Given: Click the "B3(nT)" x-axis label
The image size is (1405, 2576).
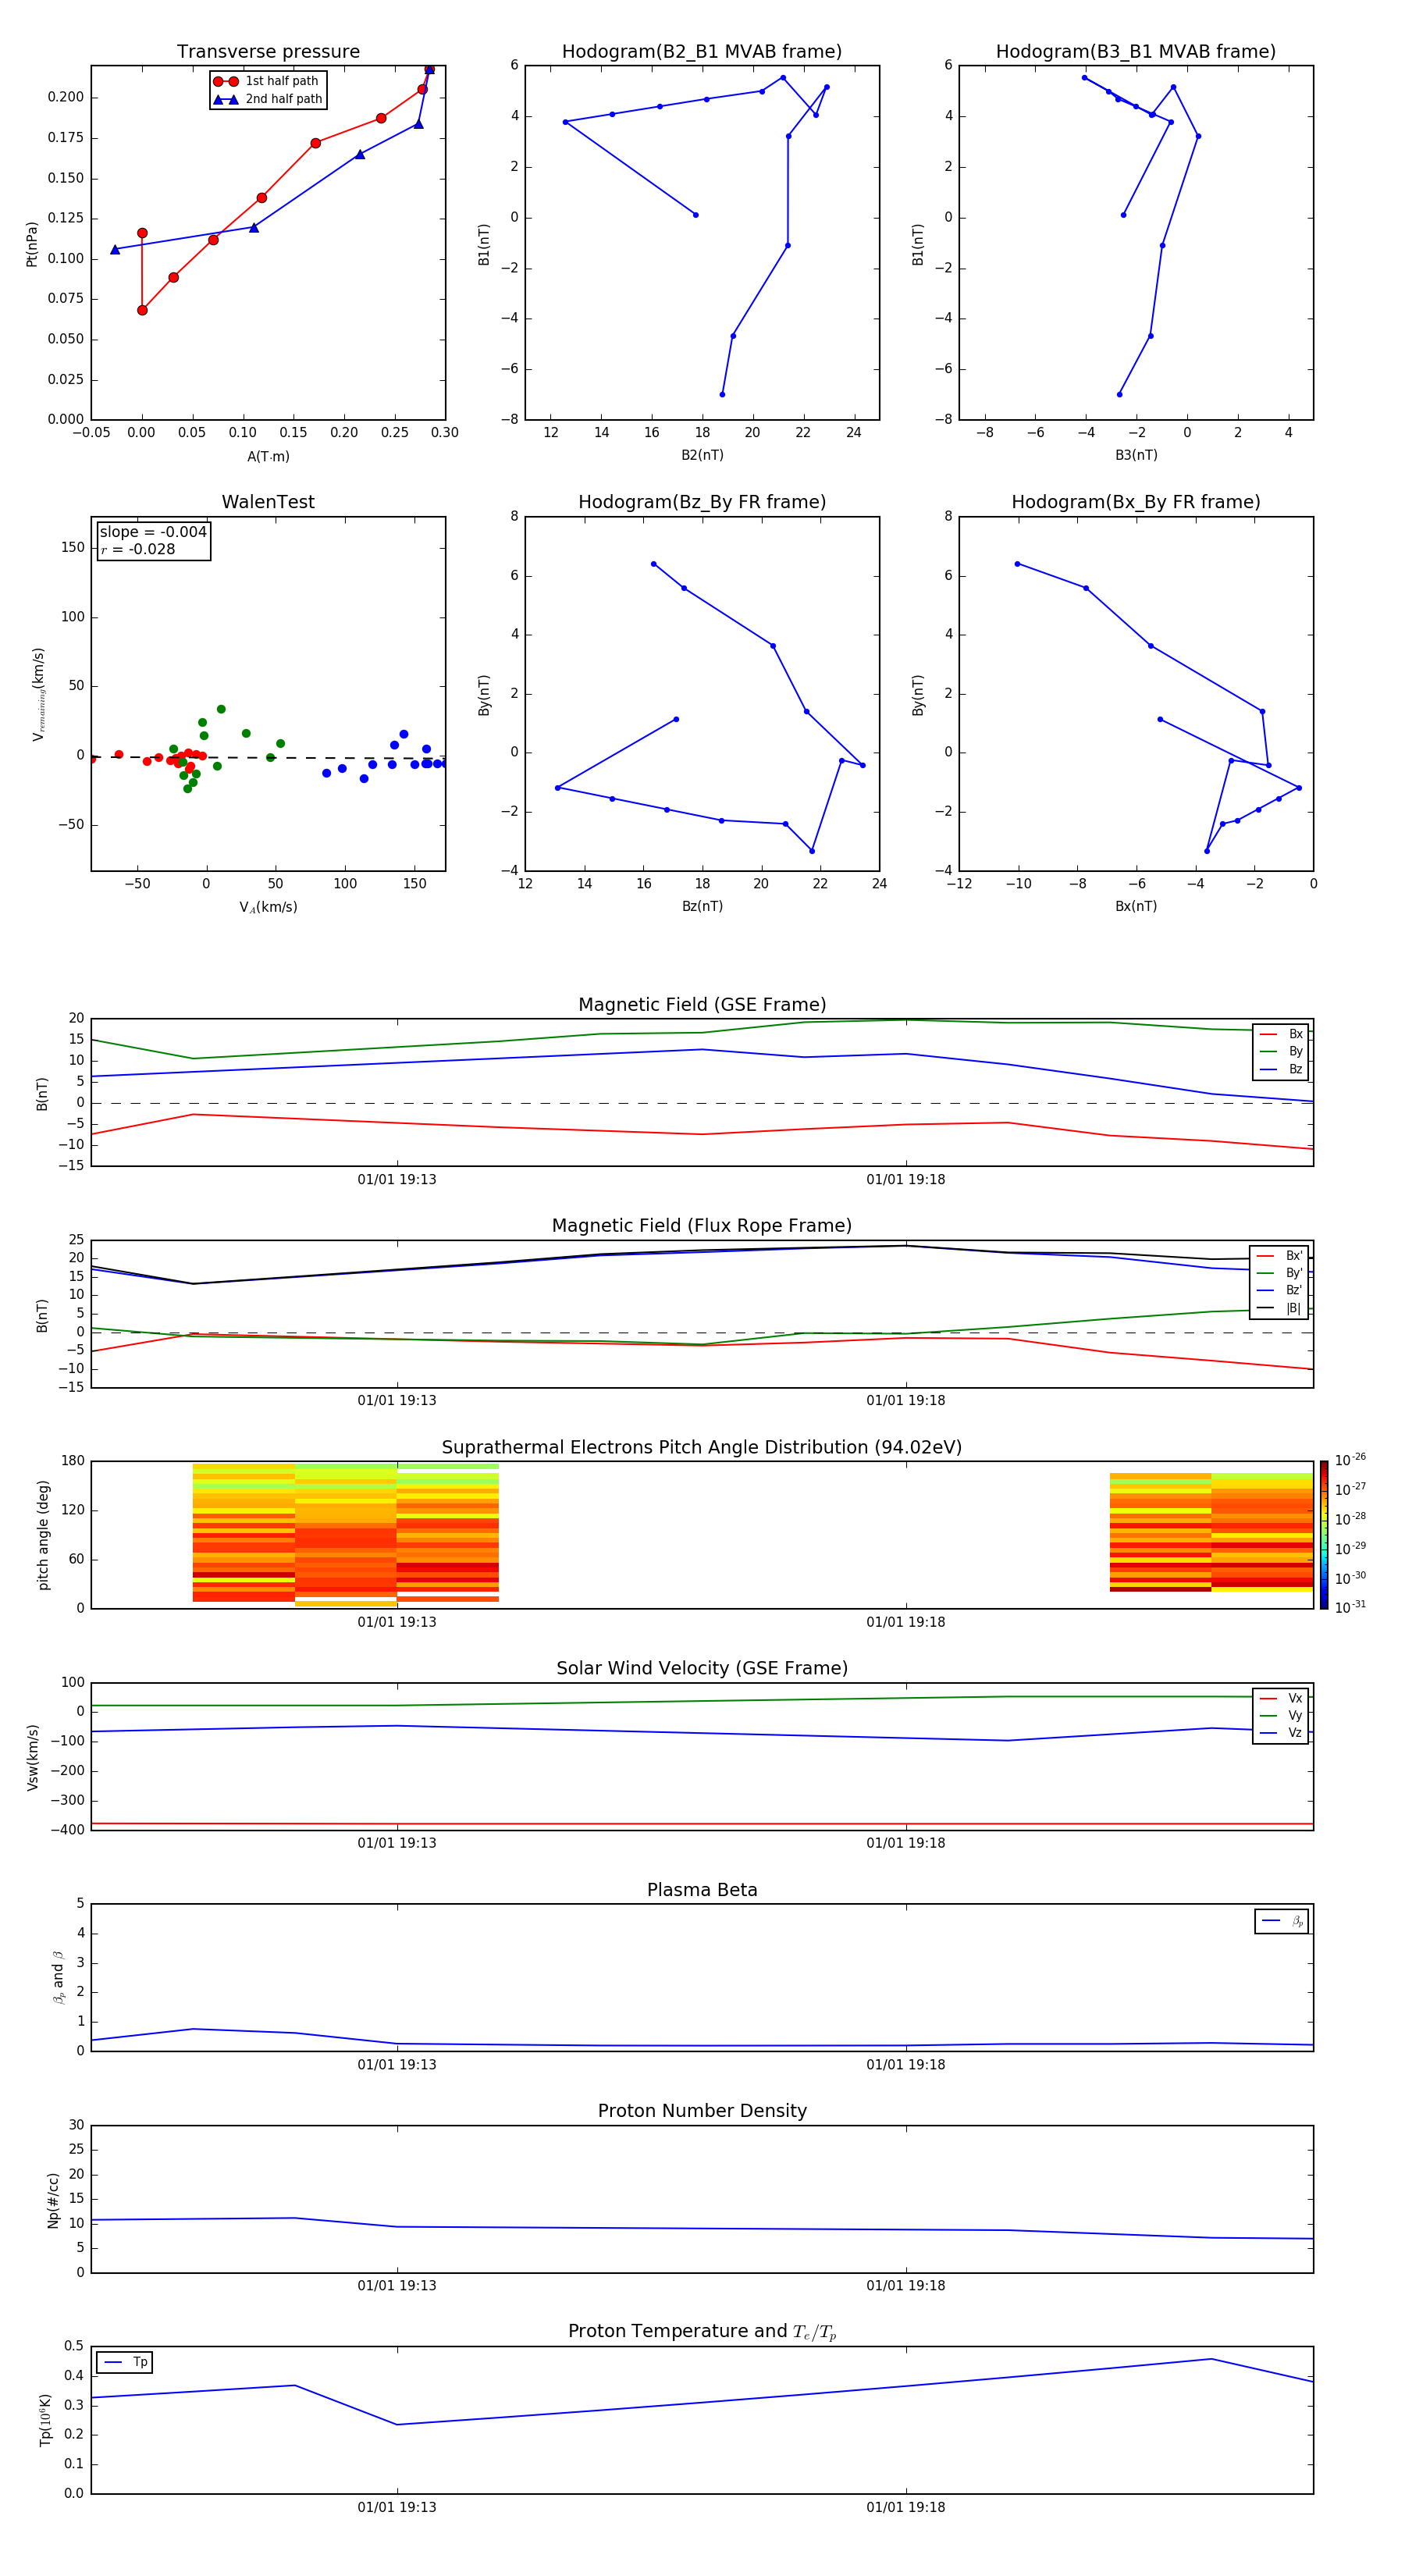Looking at the screenshot, I should tap(1136, 455).
